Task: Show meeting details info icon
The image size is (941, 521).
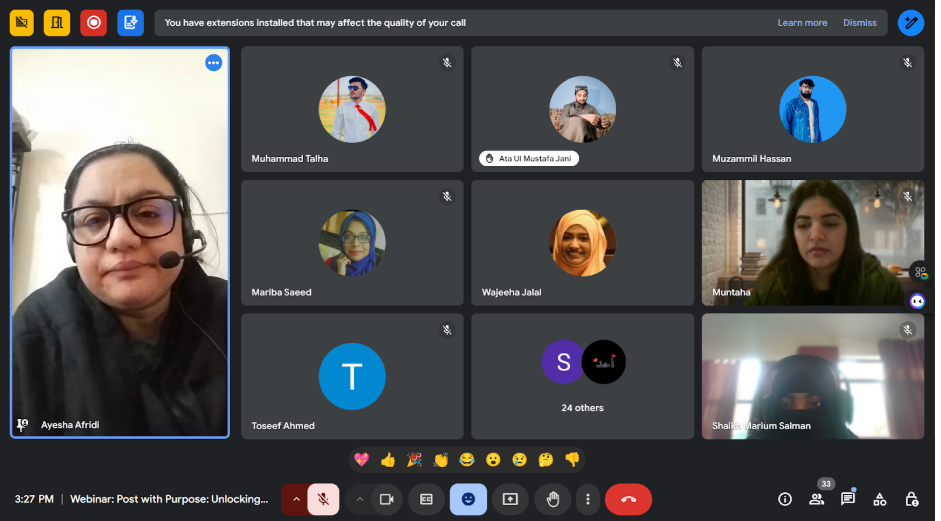Action: click(x=785, y=499)
